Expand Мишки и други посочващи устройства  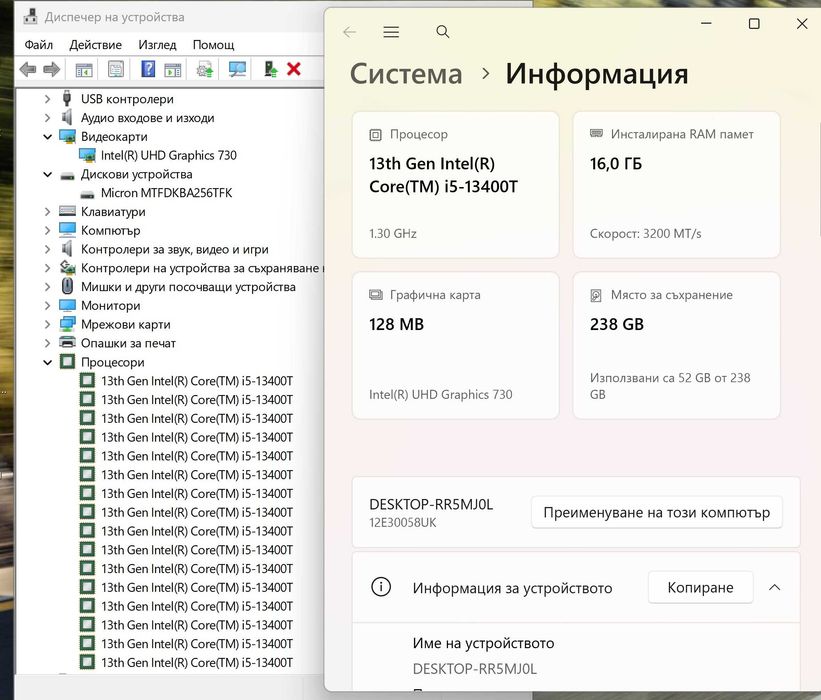tap(48, 287)
